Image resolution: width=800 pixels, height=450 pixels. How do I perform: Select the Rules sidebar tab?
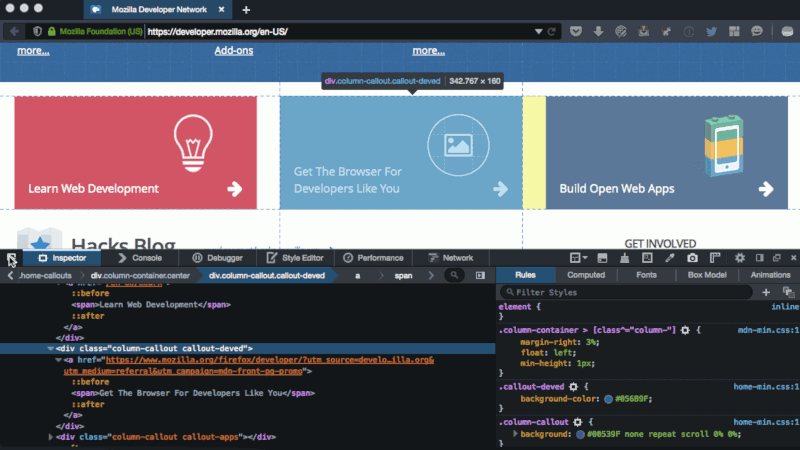pos(525,275)
